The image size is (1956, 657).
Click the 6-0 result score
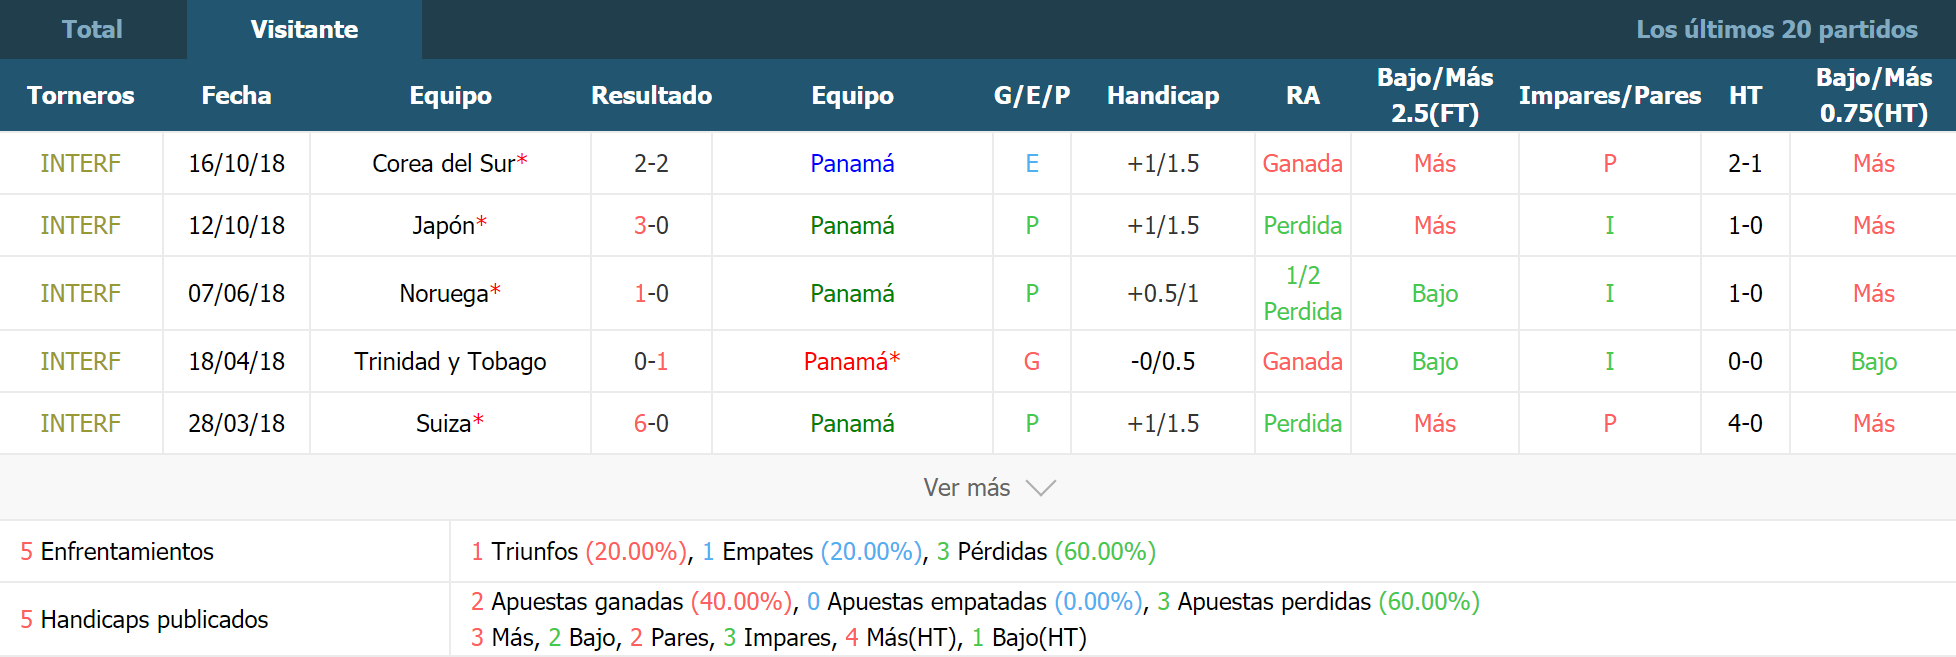pos(651,423)
